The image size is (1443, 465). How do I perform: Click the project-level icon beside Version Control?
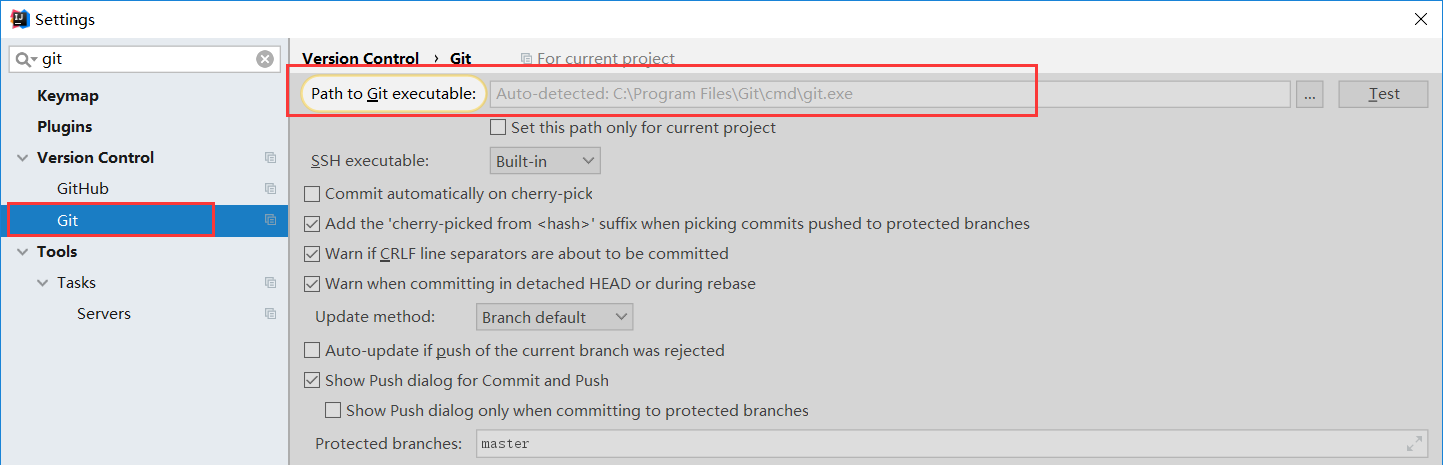tap(270, 158)
